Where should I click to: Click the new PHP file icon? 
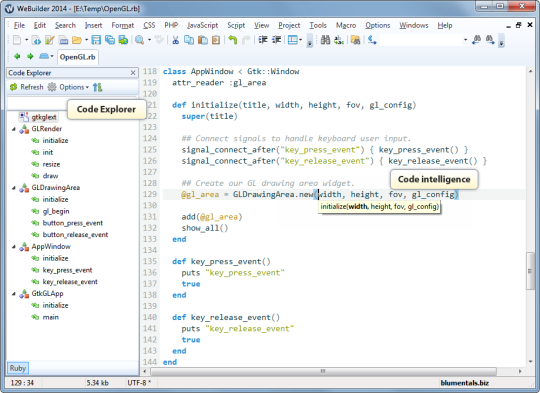point(64,40)
